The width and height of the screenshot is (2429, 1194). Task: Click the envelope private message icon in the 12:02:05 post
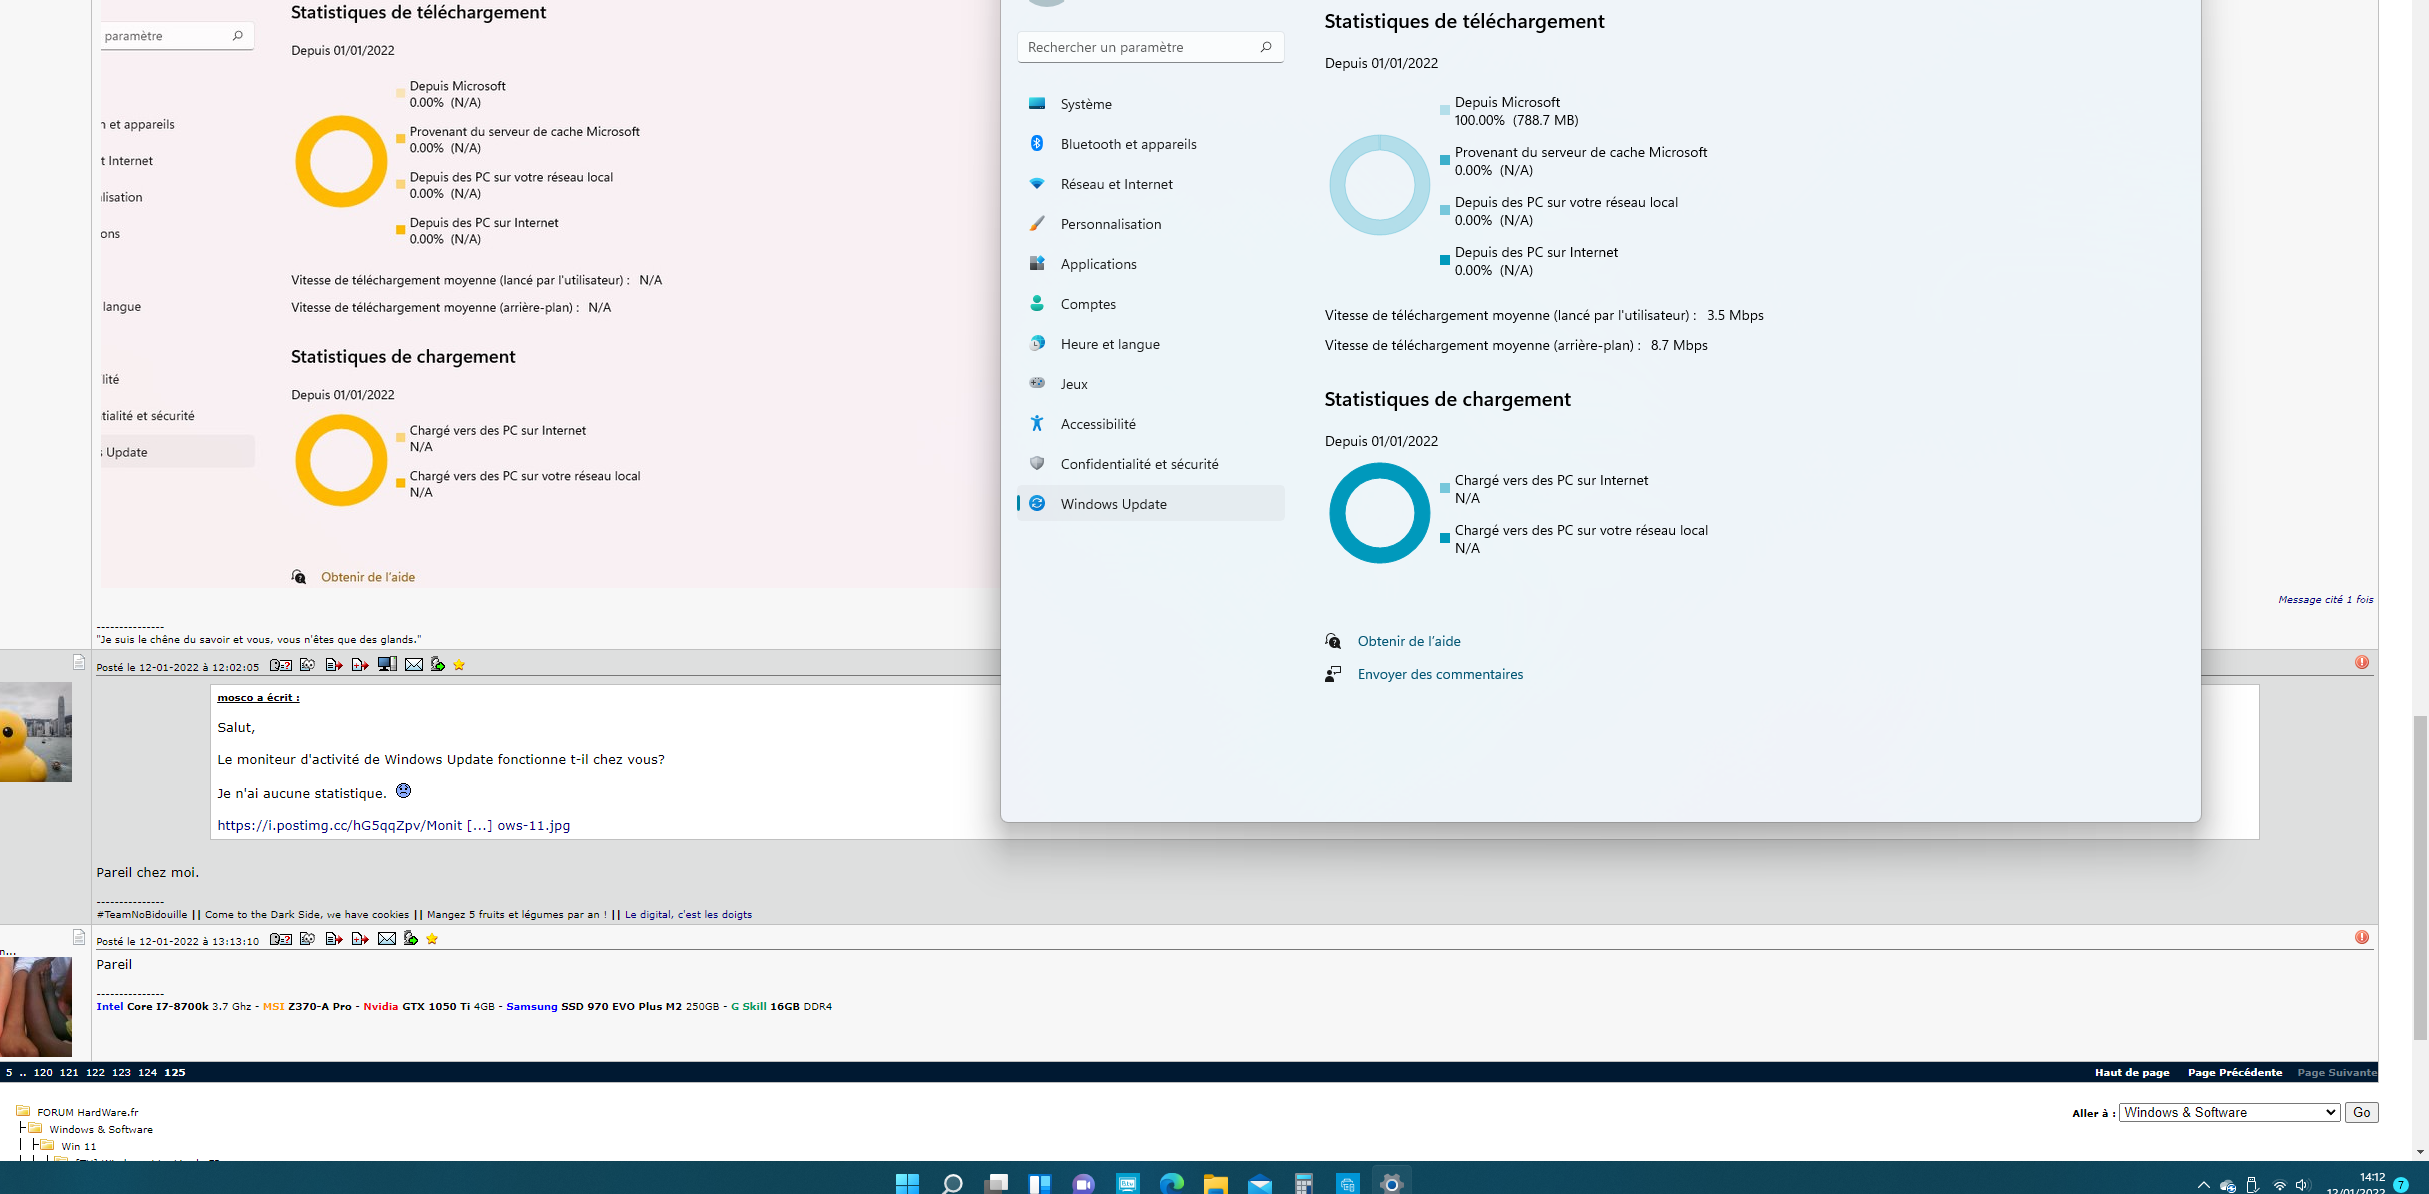pyautogui.click(x=413, y=665)
